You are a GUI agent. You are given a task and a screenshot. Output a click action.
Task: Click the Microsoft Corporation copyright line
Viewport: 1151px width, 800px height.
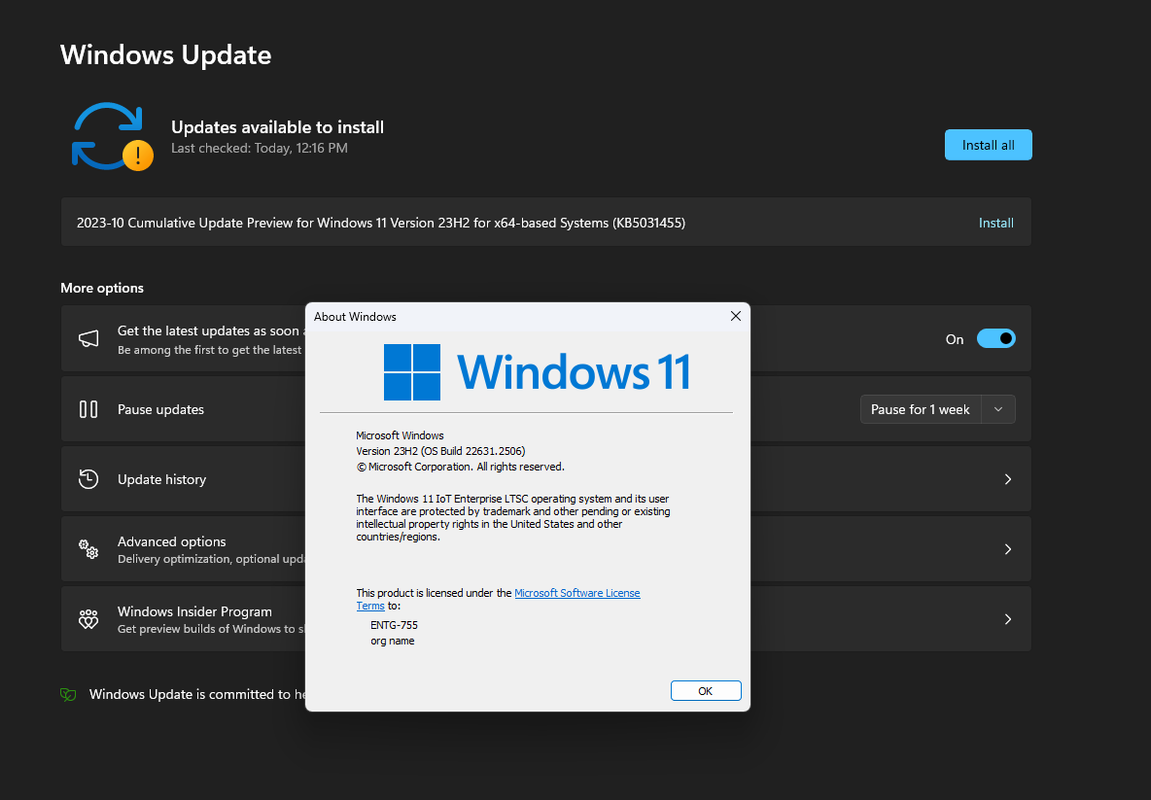(460, 467)
